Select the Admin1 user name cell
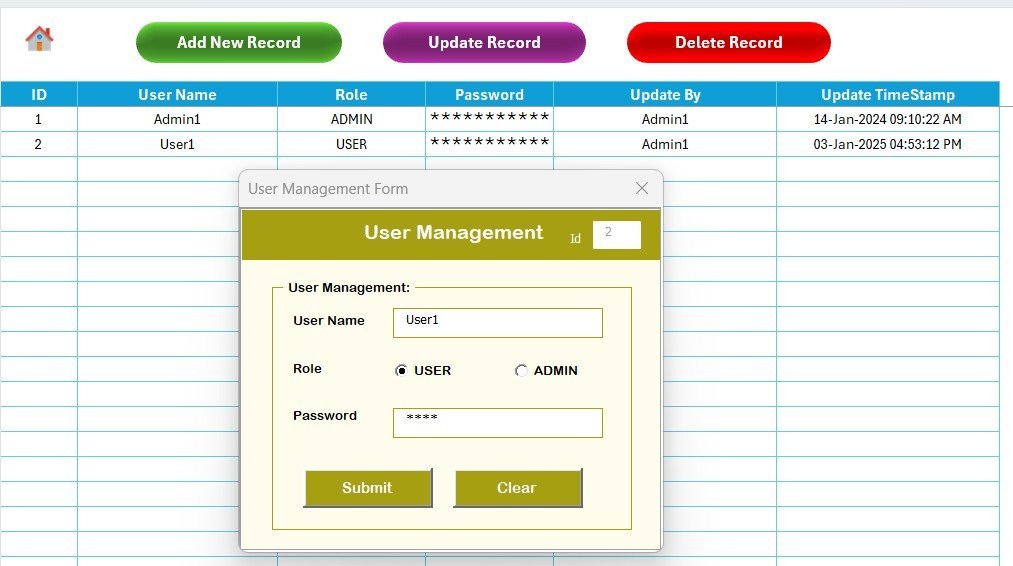This screenshot has height=566, width=1013. 177,120
